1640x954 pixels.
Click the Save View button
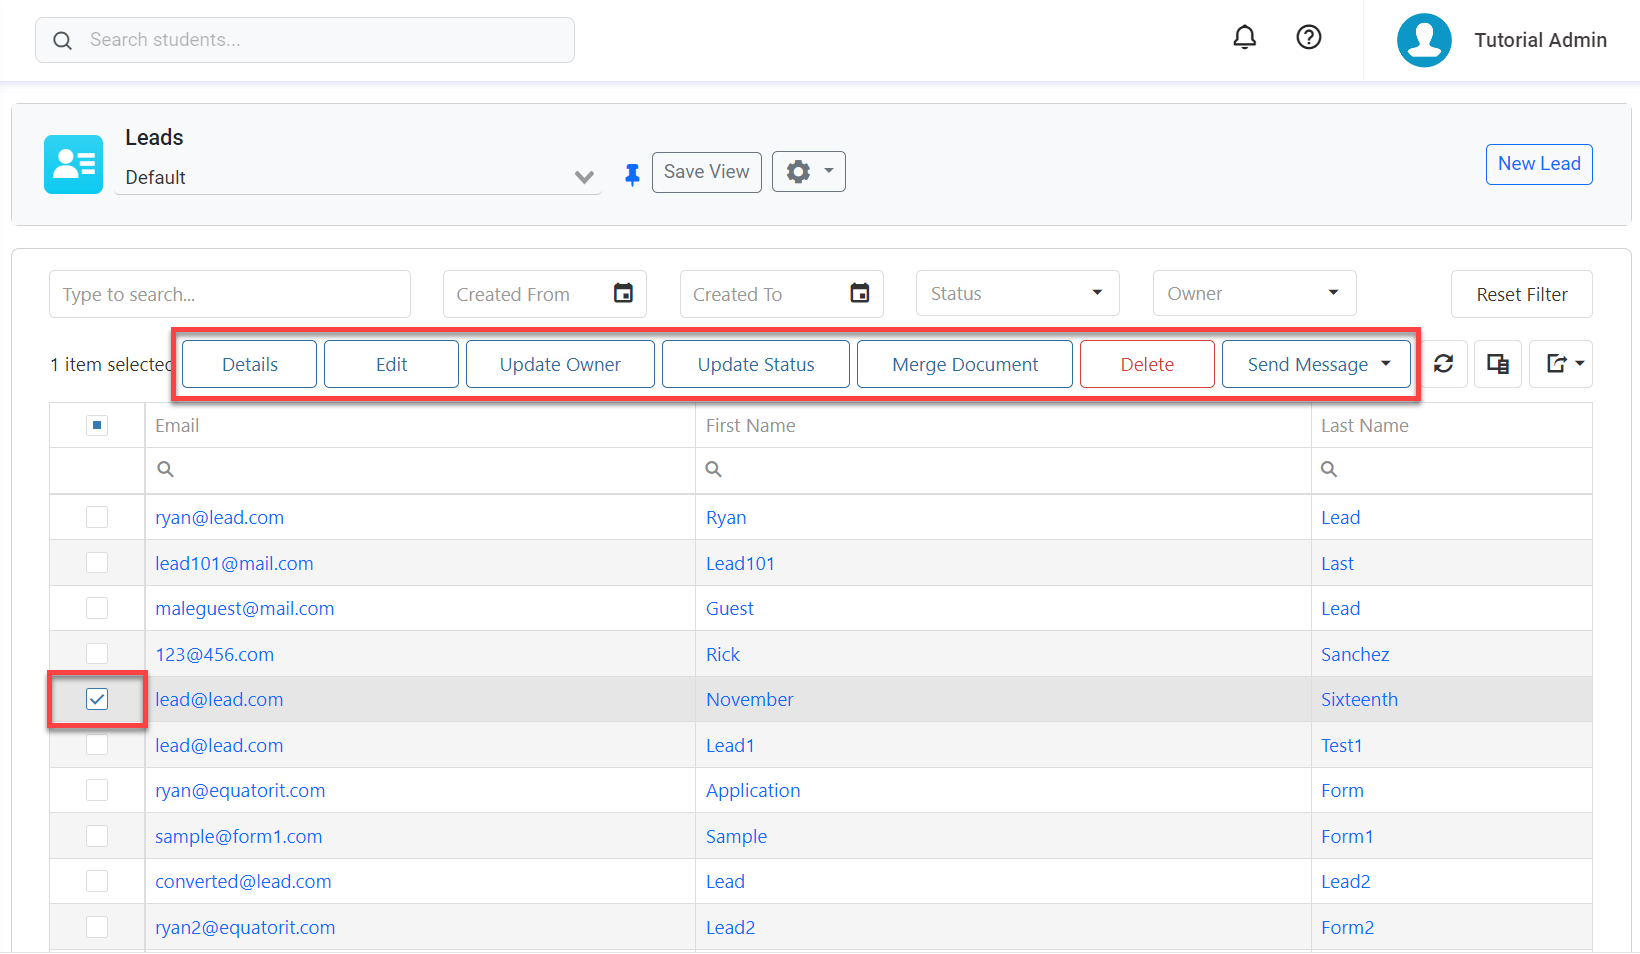coord(706,172)
